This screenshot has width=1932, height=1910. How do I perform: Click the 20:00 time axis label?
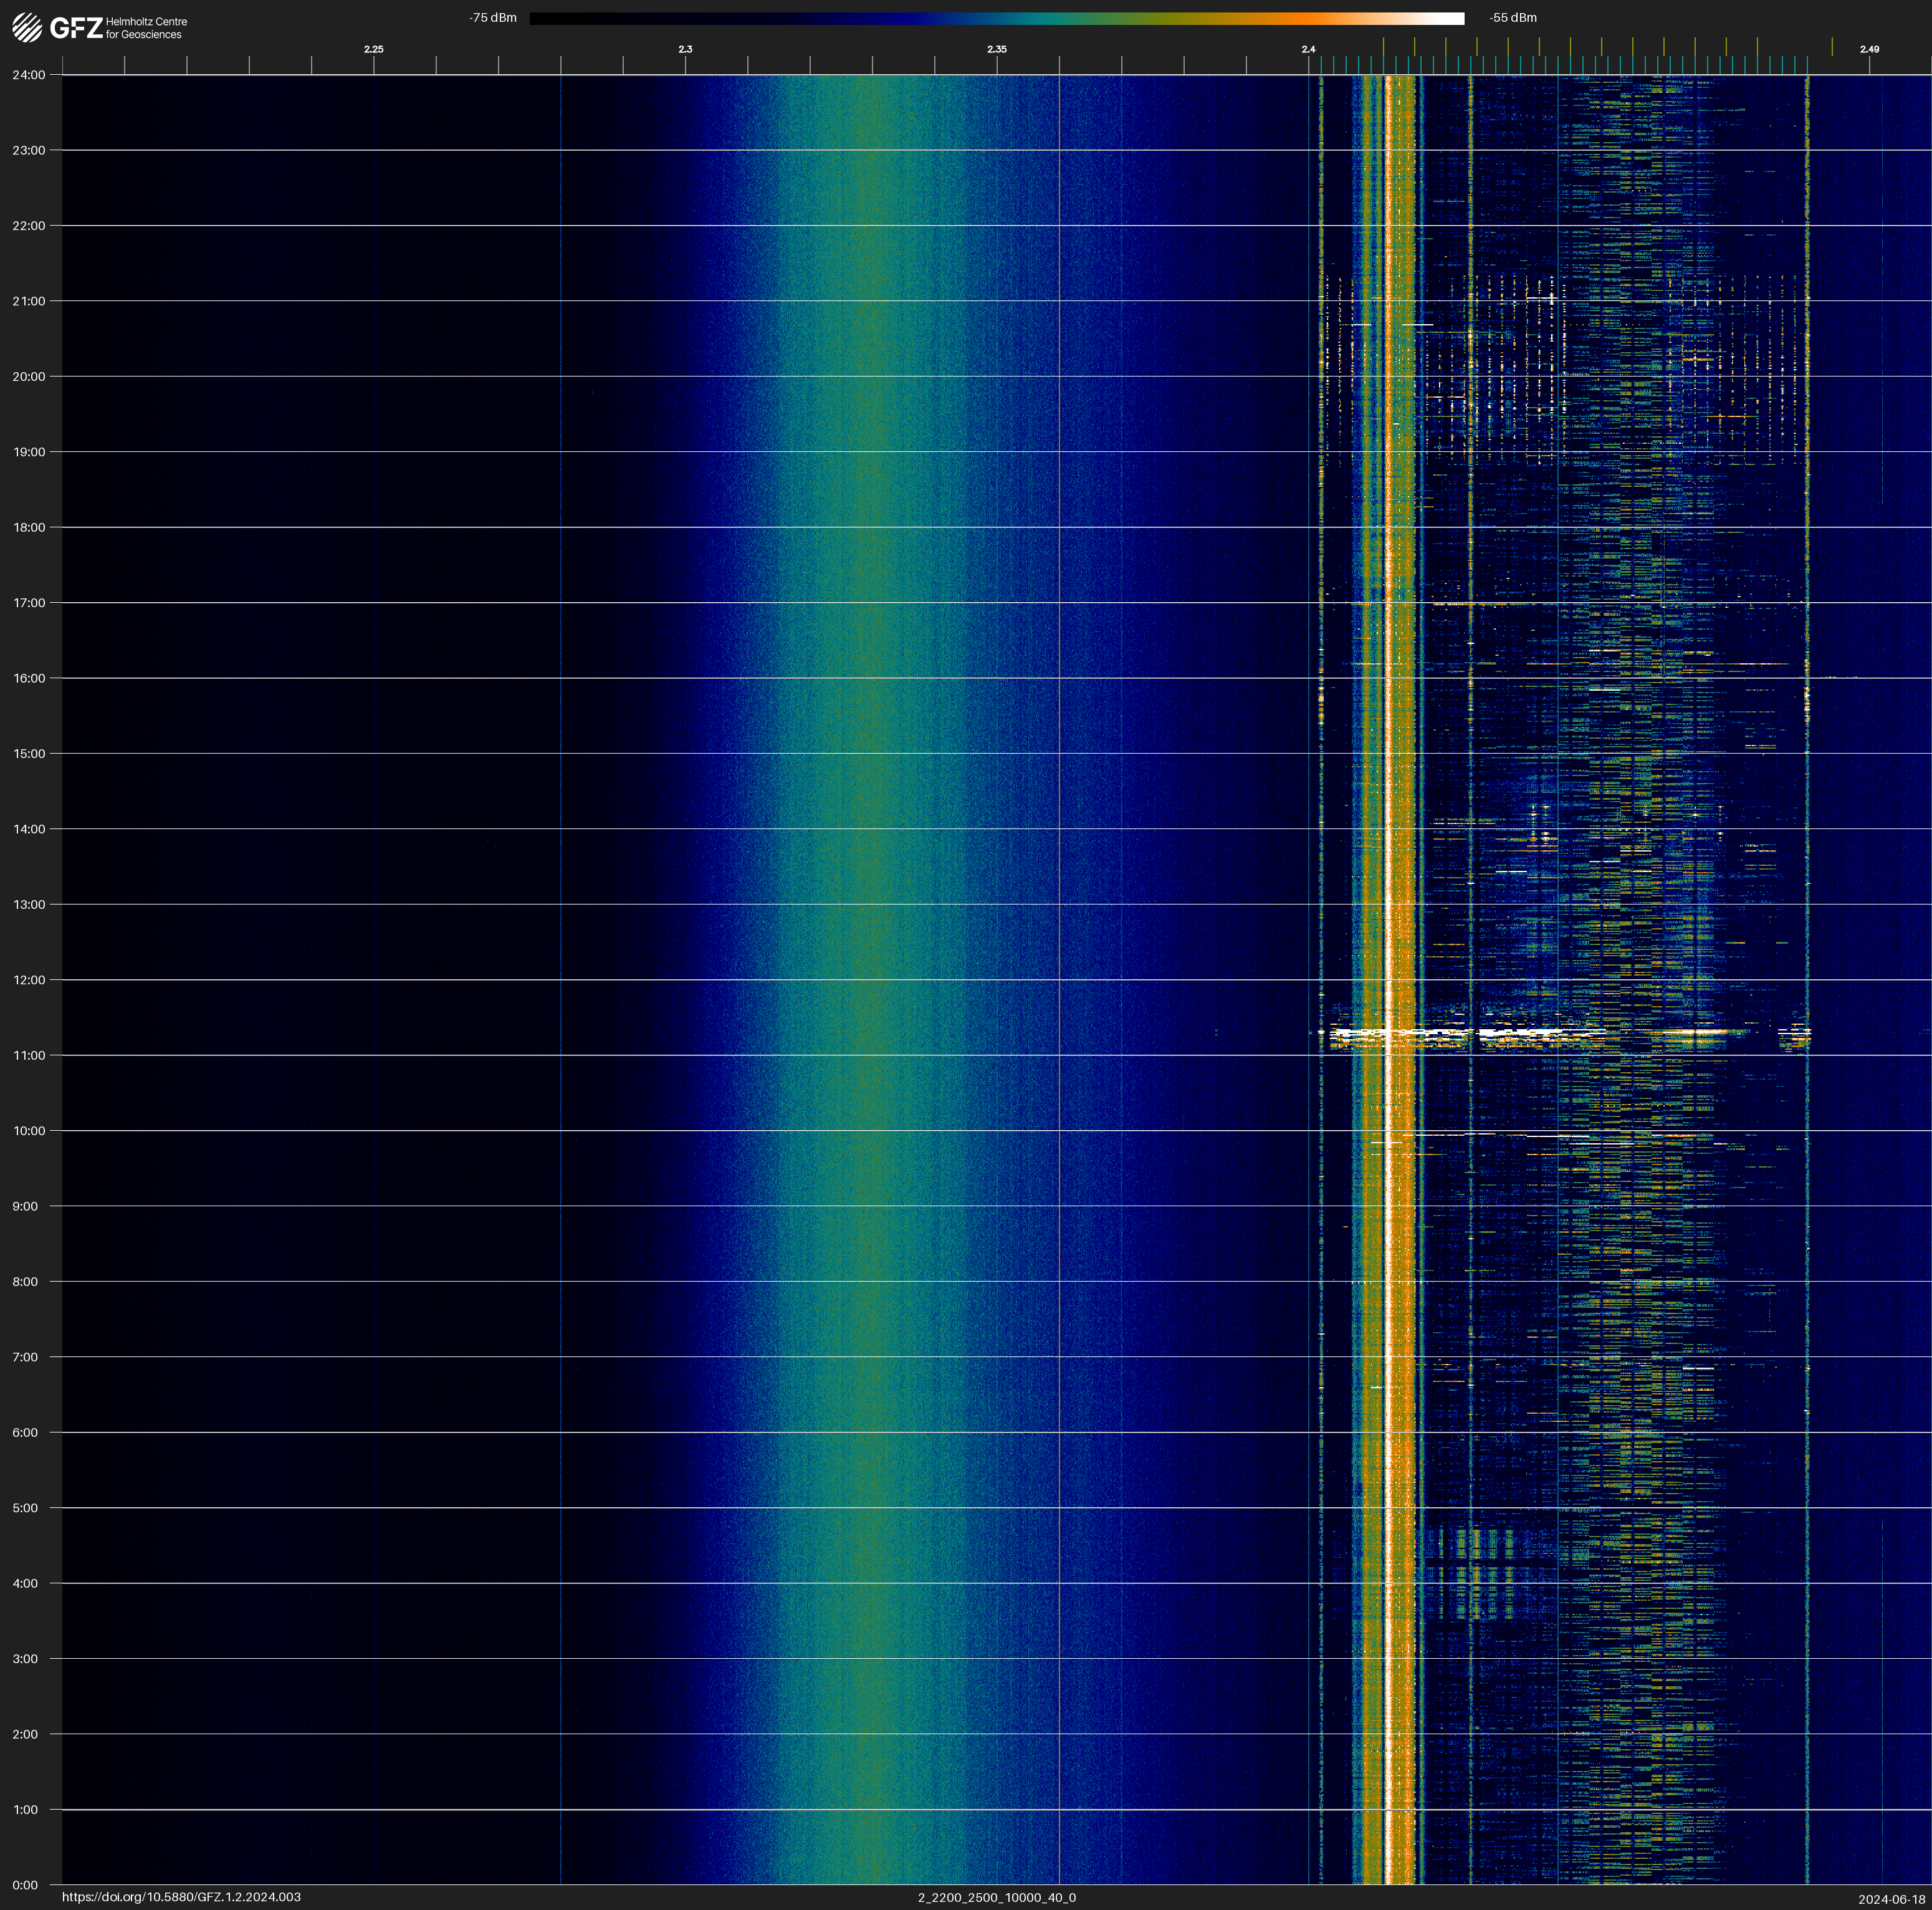click(x=29, y=377)
